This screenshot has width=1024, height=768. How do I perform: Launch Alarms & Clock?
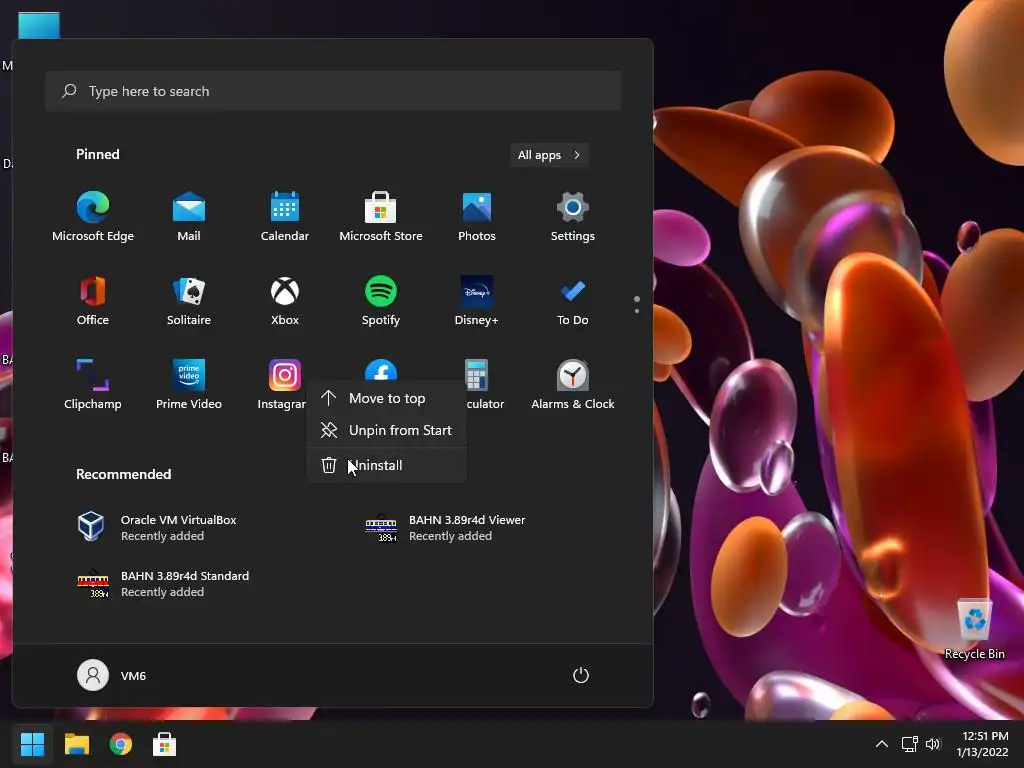573,385
